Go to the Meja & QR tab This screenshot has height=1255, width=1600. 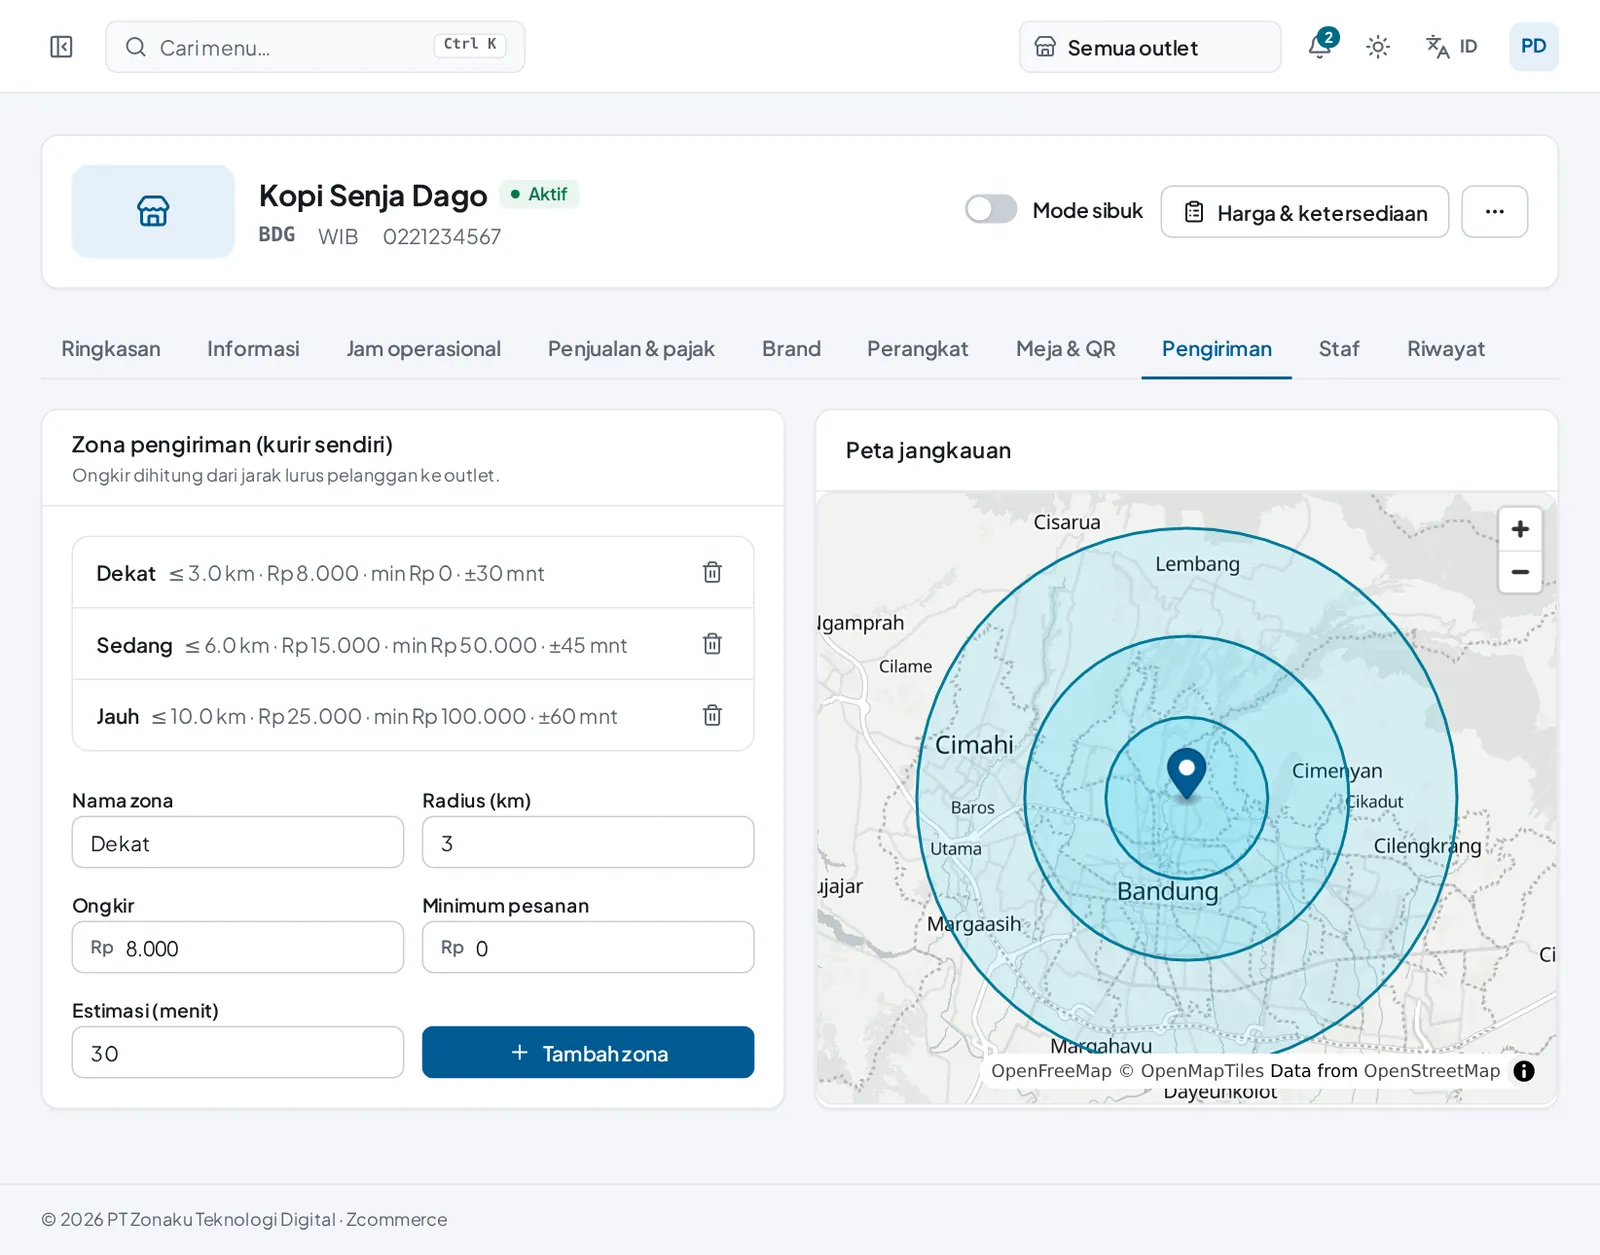(x=1066, y=349)
